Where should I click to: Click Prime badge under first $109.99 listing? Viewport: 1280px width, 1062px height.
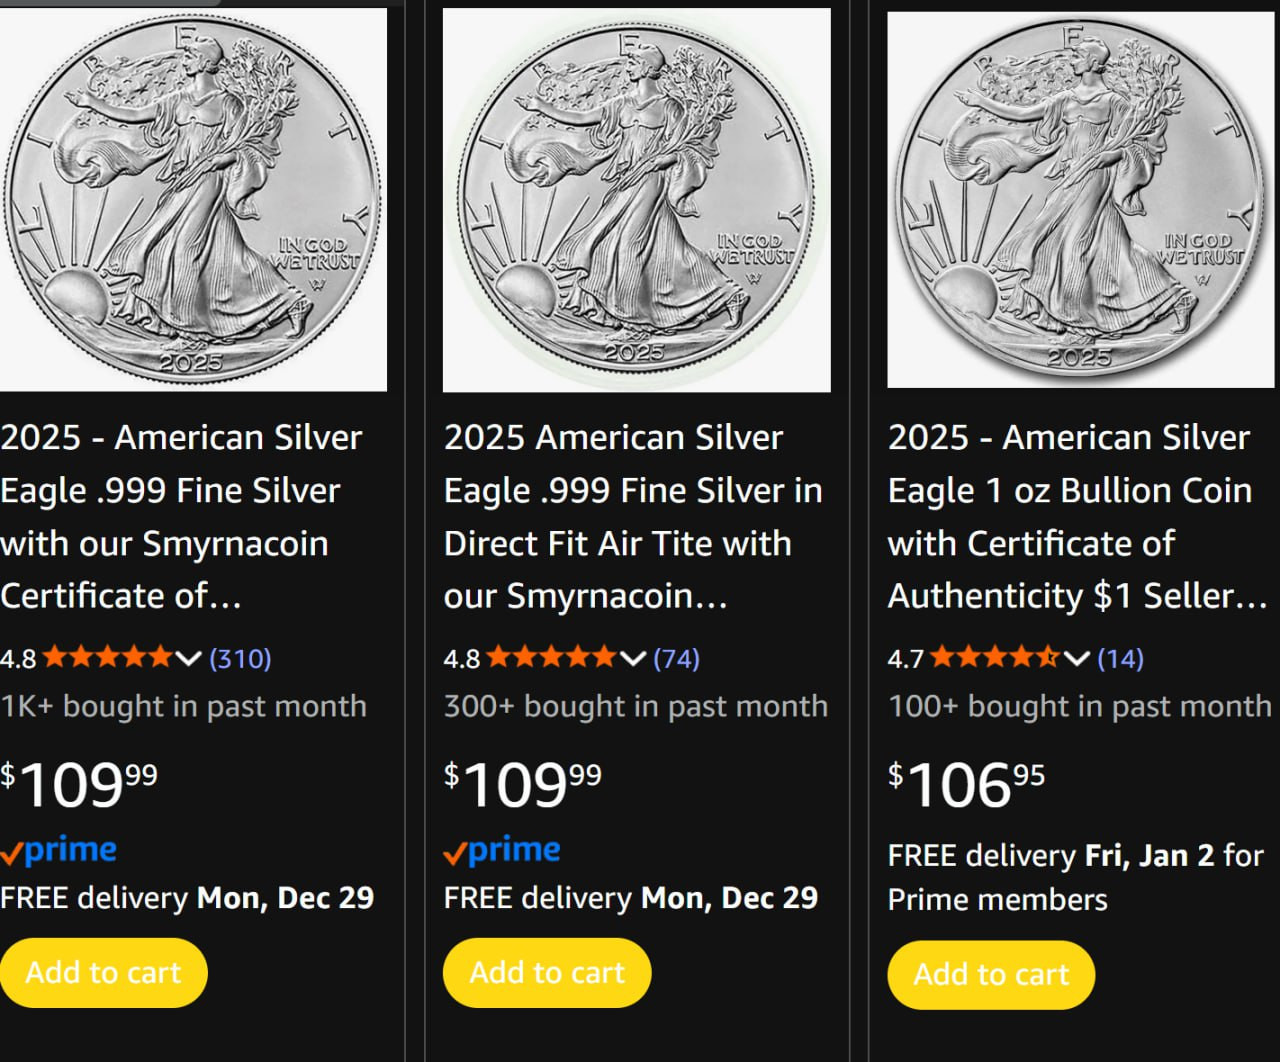(60, 851)
